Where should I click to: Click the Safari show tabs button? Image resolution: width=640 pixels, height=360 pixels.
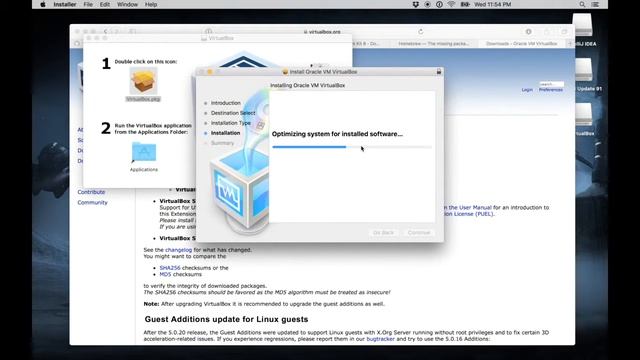(x=564, y=31)
